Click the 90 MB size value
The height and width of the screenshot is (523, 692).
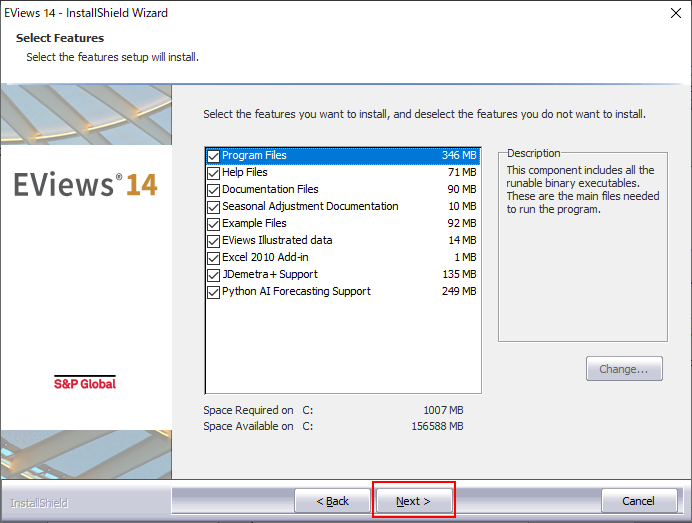tap(462, 189)
